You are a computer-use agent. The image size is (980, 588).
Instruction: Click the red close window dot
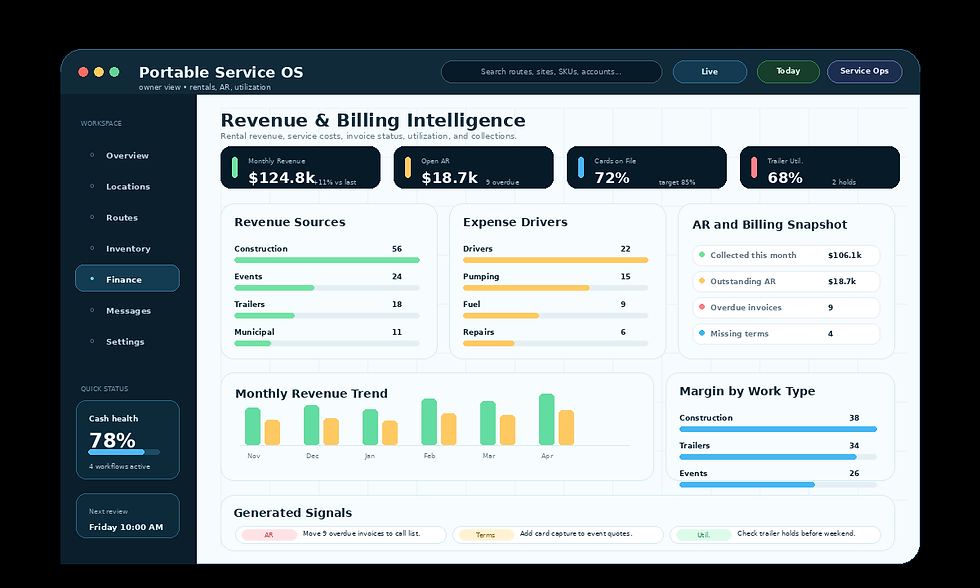tap(83, 72)
